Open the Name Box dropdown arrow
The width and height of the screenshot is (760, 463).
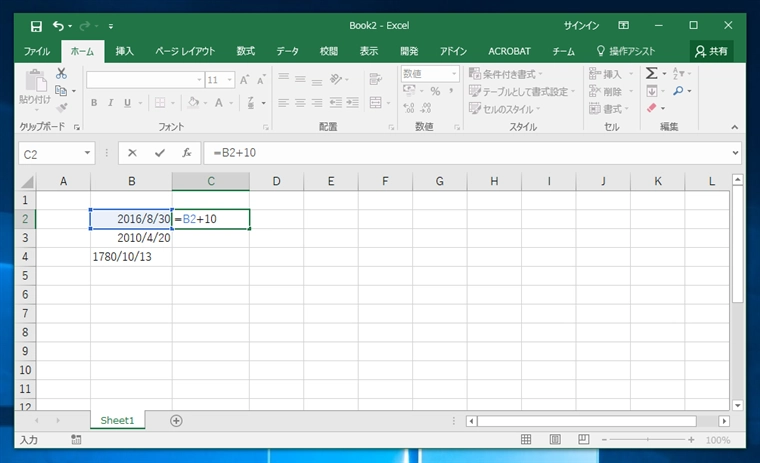click(x=87, y=153)
